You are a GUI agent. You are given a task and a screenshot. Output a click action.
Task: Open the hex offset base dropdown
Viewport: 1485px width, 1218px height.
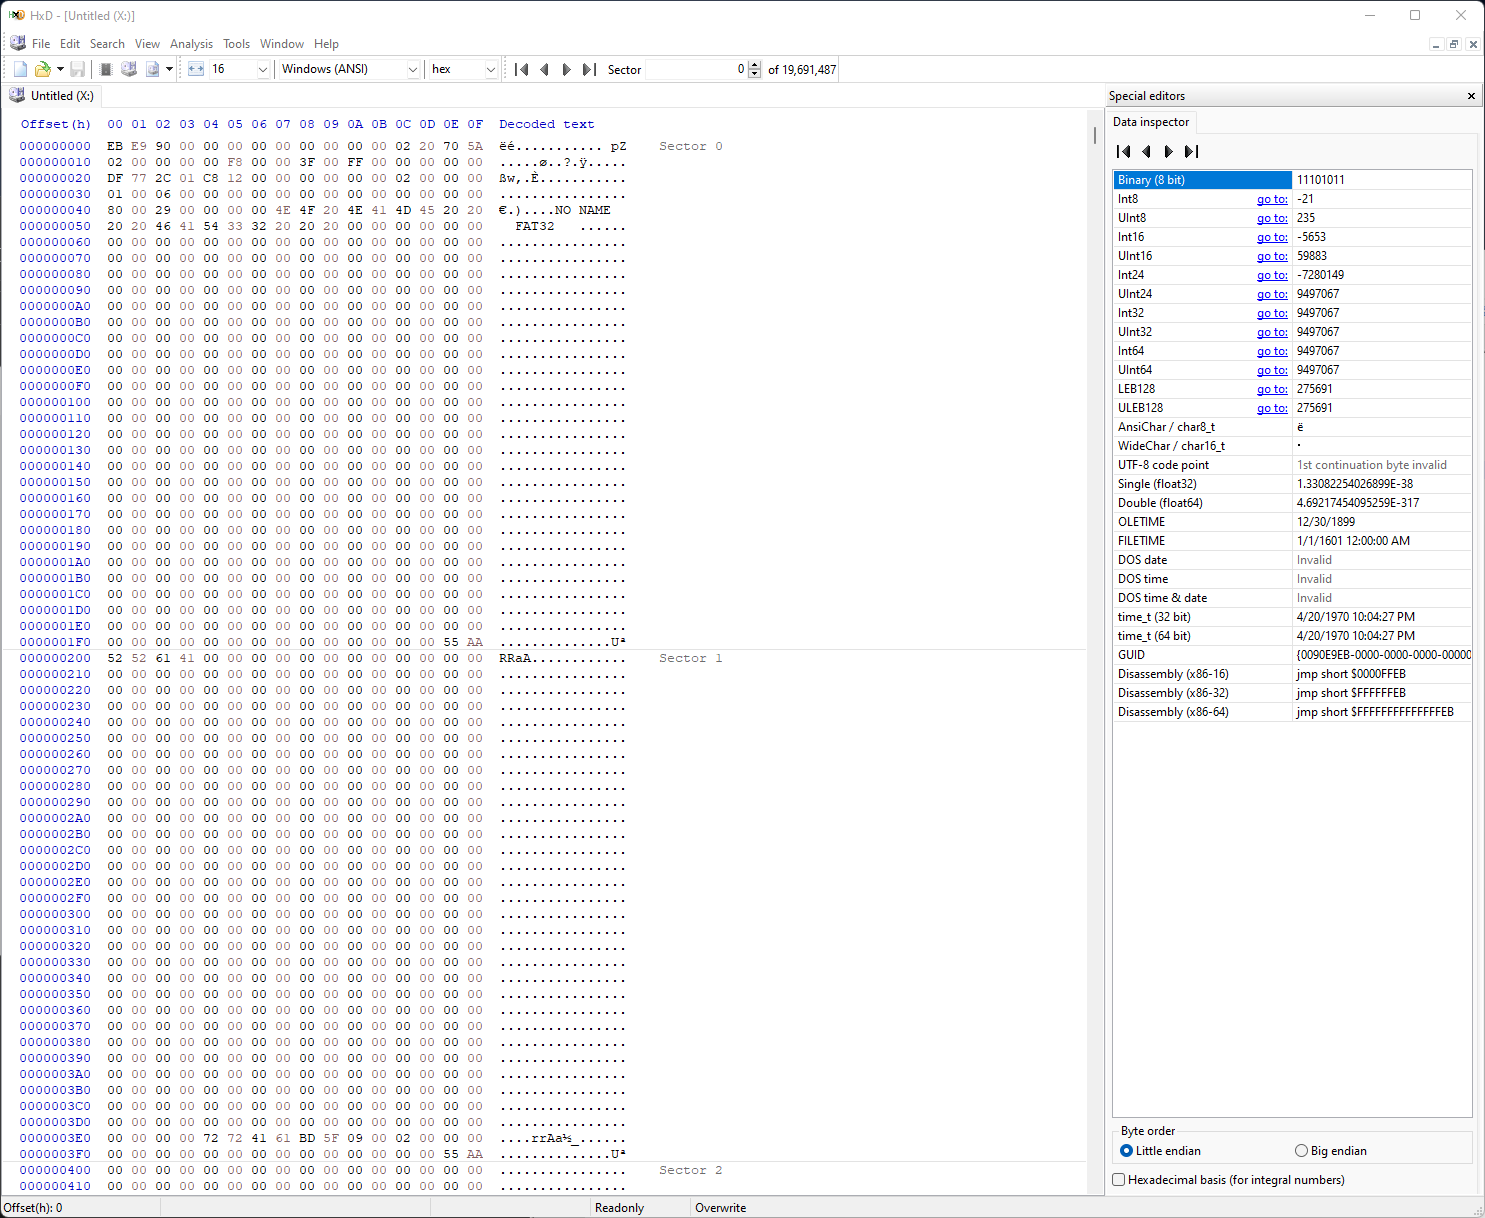point(490,69)
